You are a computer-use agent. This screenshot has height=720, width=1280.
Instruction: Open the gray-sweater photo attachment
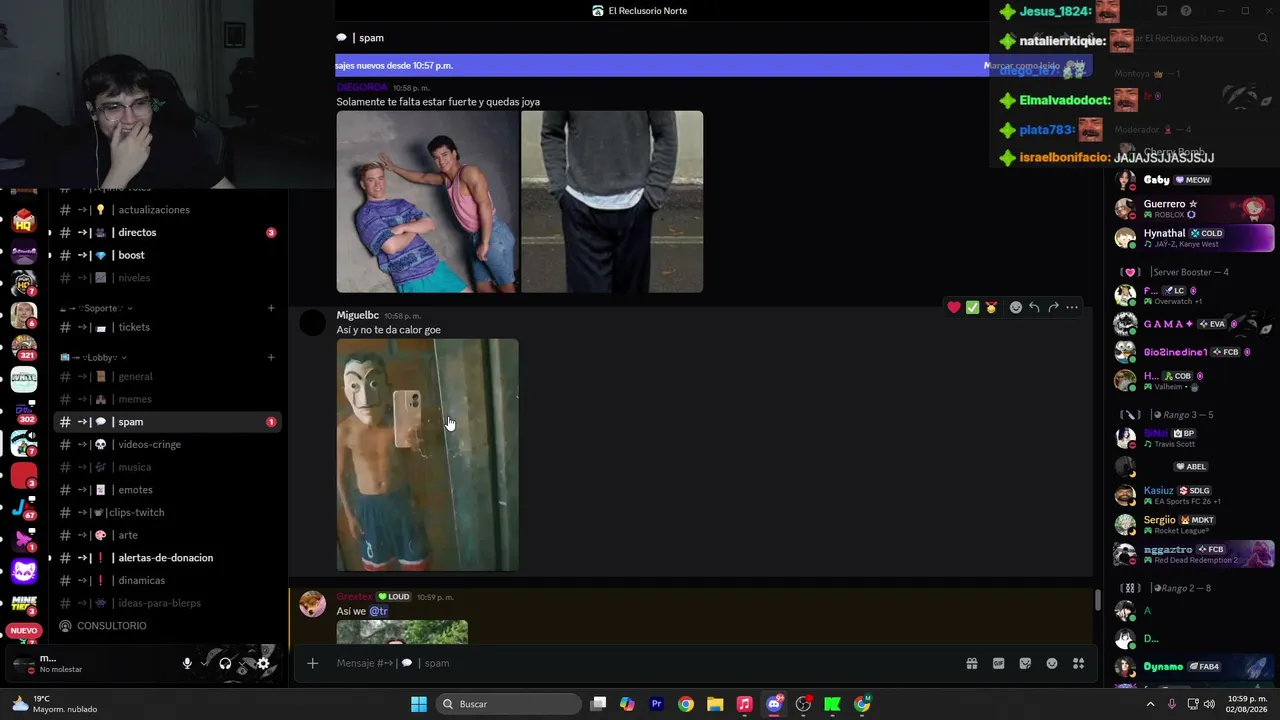tap(612, 202)
